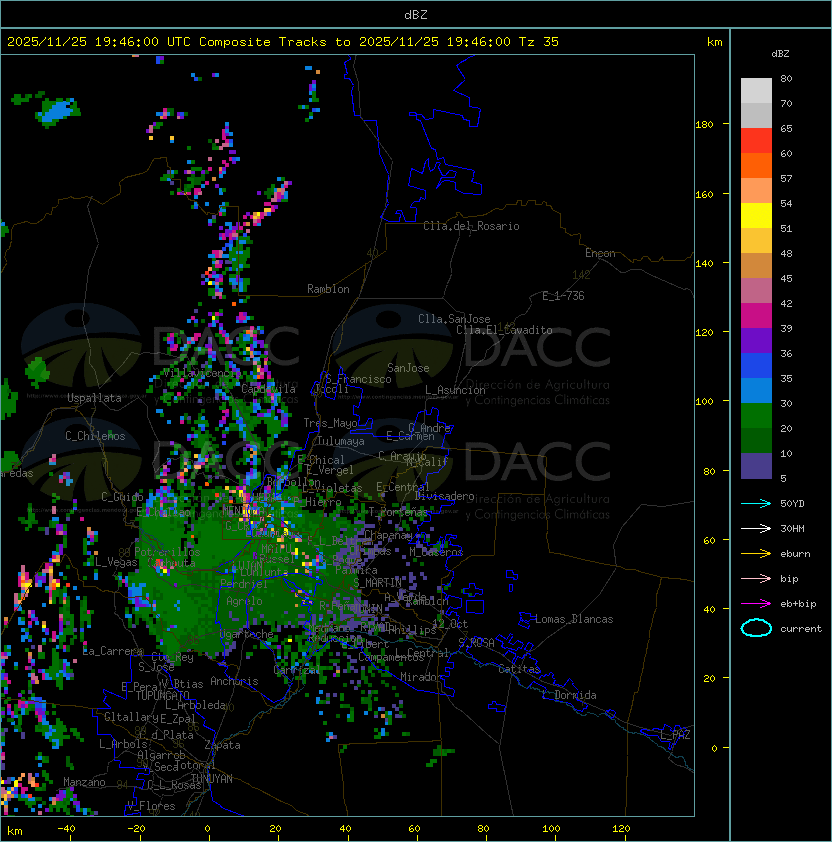Click the 'Clla.del_Rosario' map label
This screenshot has height=842, width=832.
pyautogui.click(x=471, y=226)
